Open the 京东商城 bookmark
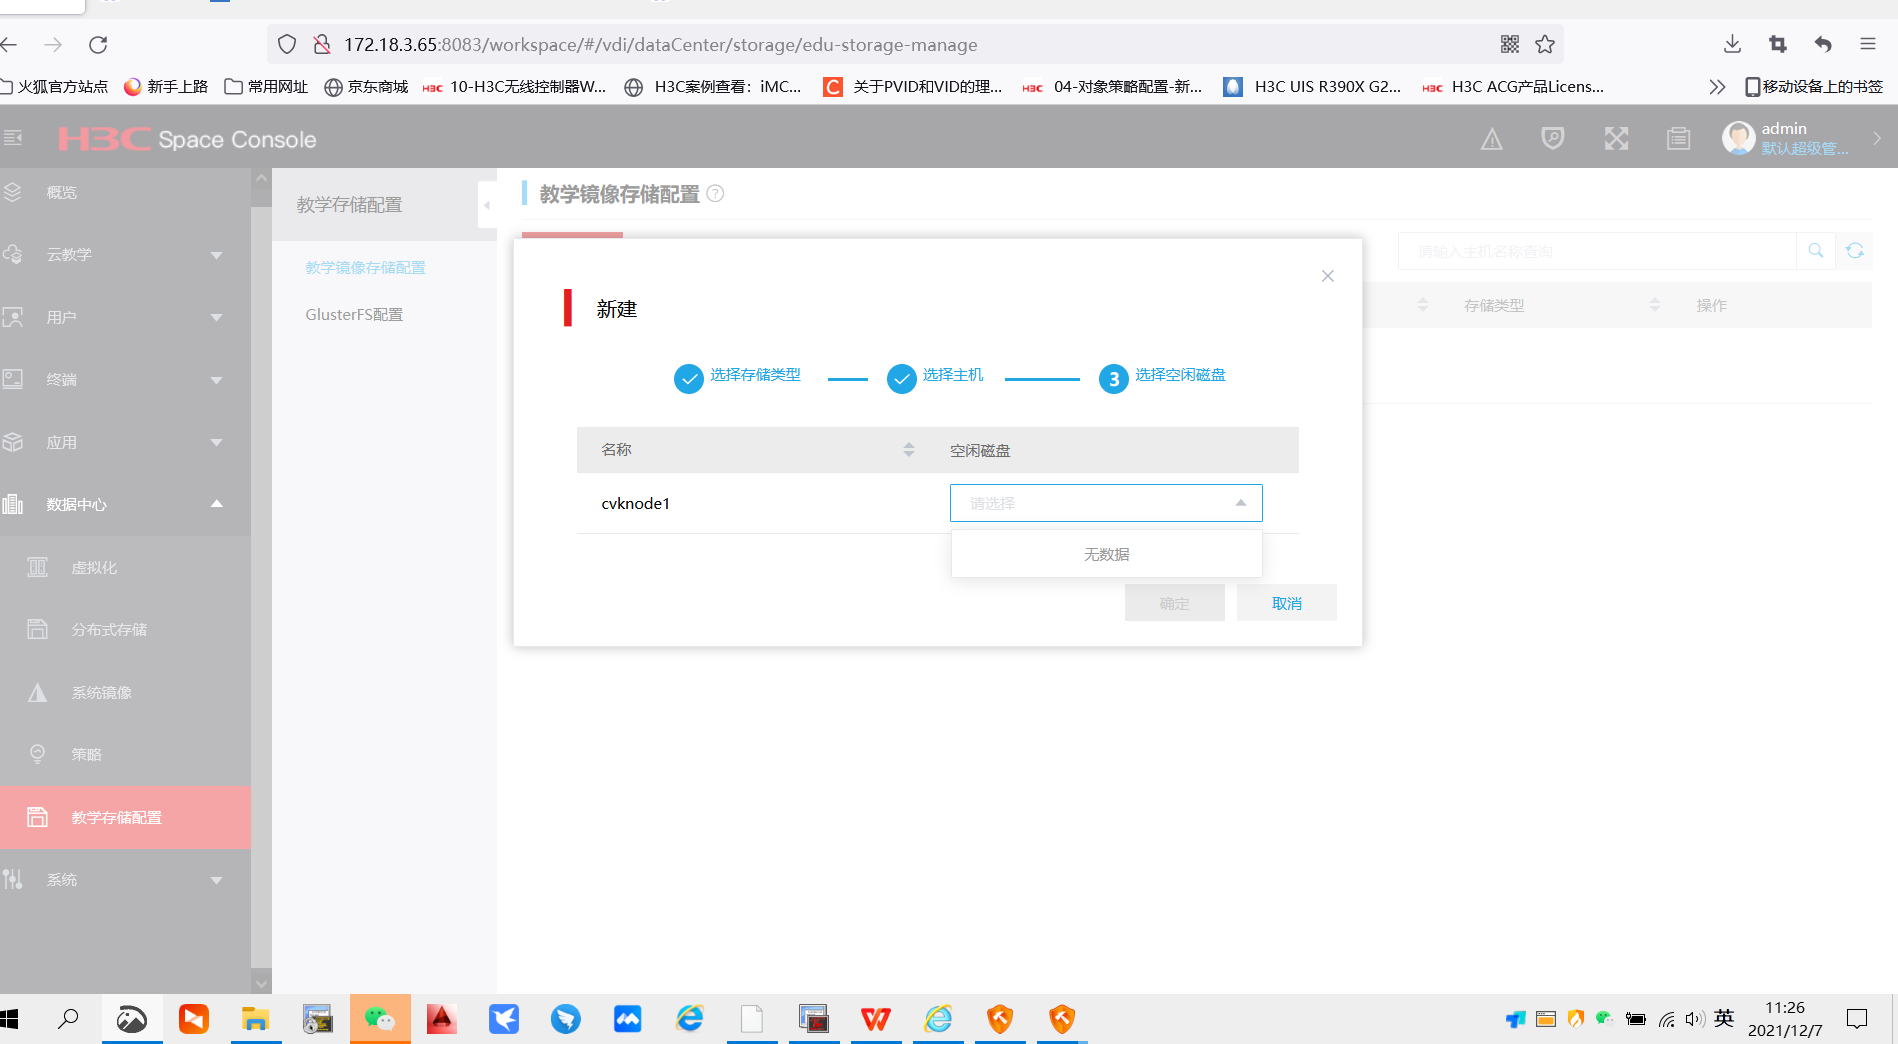1898x1044 pixels. click(366, 87)
